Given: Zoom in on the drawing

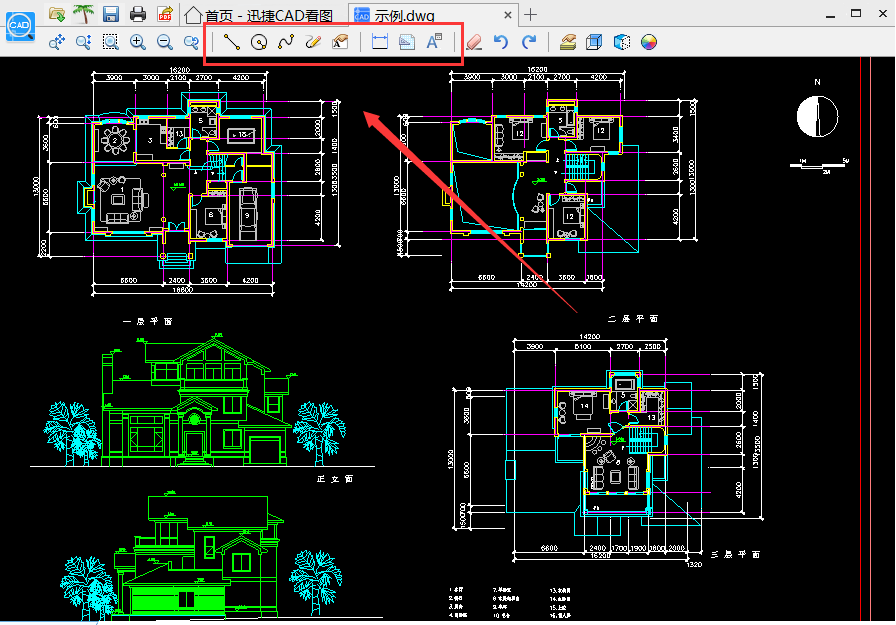Looking at the screenshot, I should [x=138, y=42].
